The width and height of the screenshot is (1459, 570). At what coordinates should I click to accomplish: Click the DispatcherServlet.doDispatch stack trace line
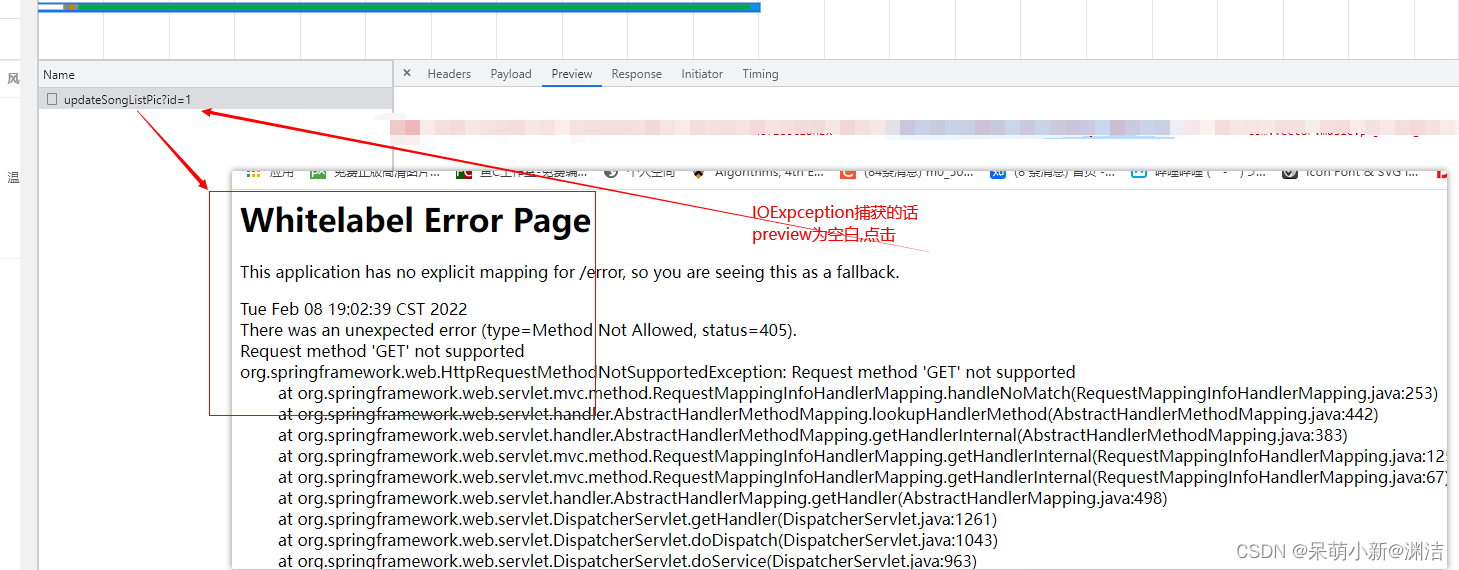[x=638, y=540]
